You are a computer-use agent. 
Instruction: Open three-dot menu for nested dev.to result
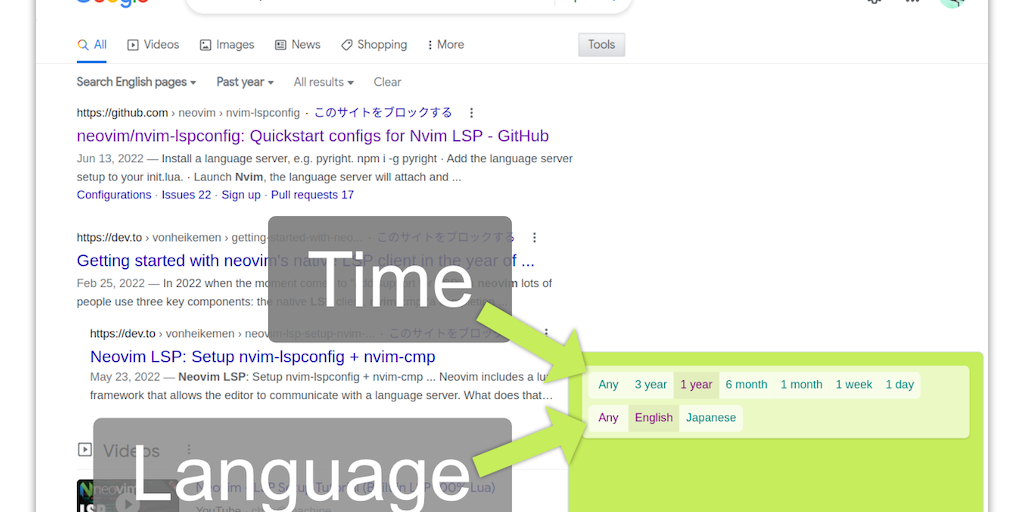click(x=547, y=333)
